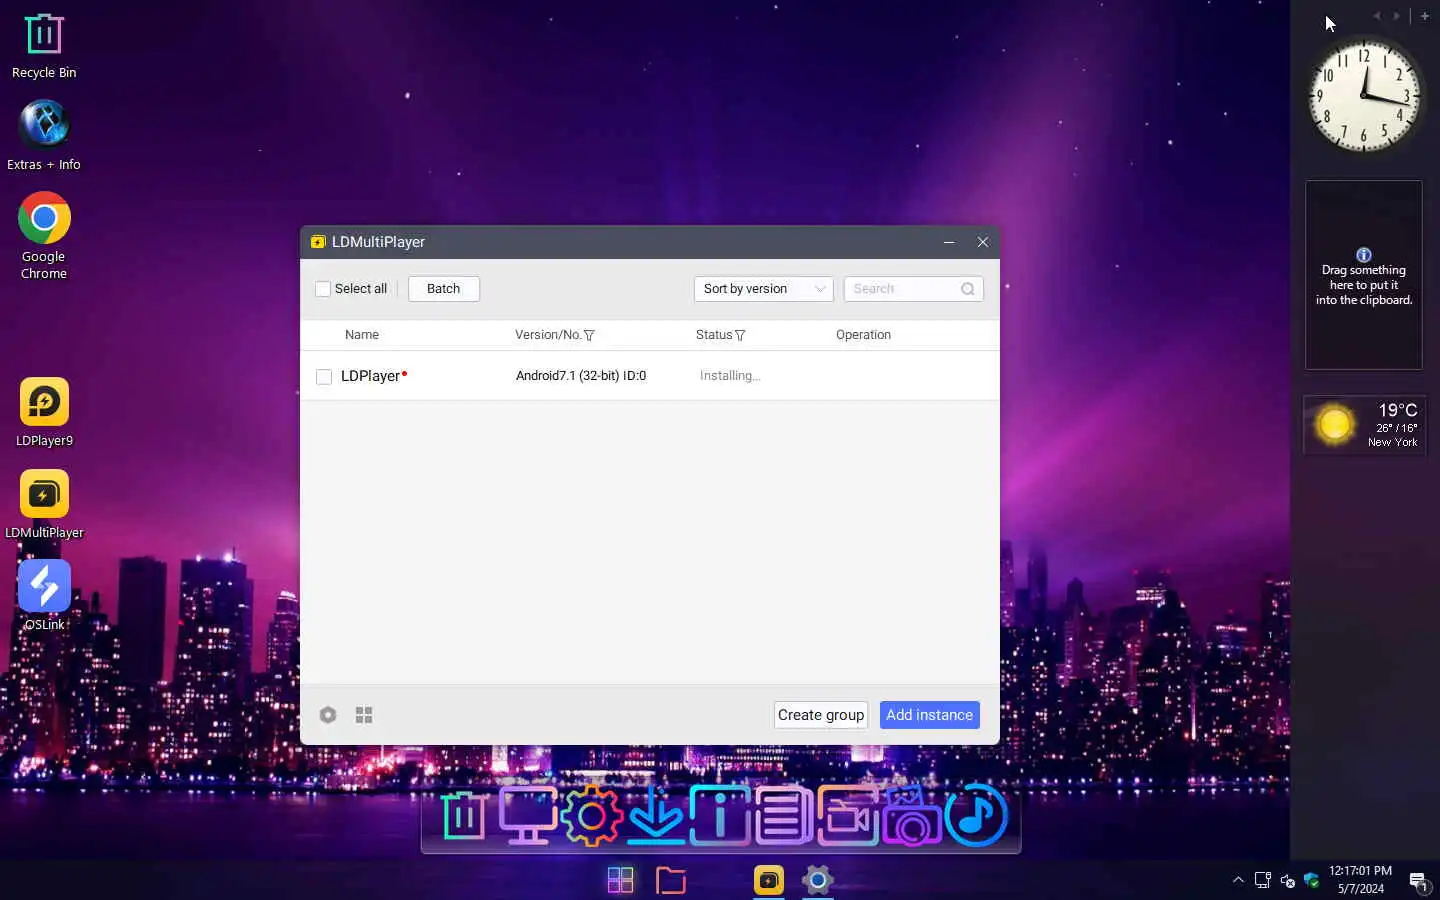Click the sidebar add gadget plus icon
This screenshot has height=900, width=1440.
pos(1425,16)
